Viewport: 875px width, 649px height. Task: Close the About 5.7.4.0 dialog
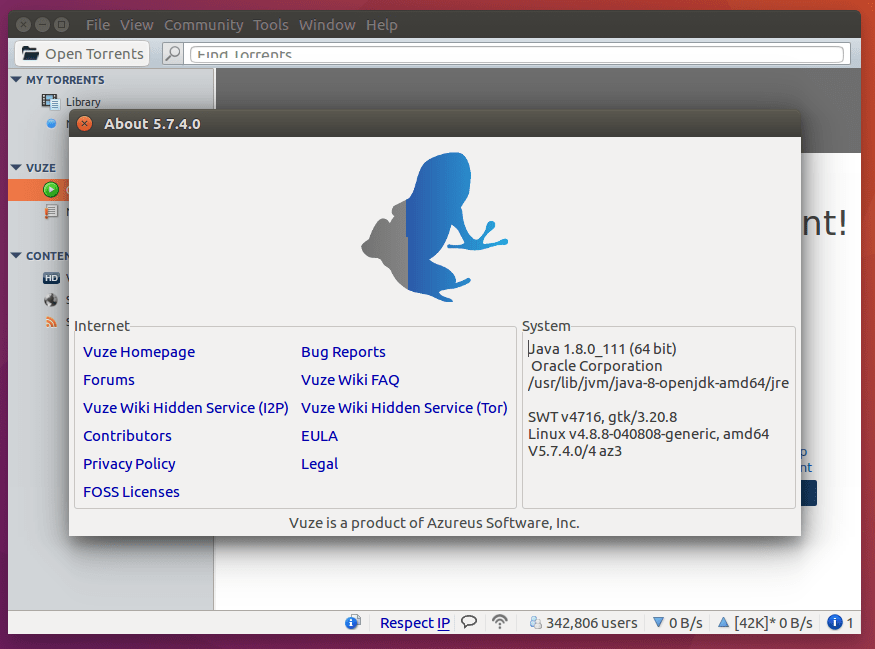tap(84, 123)
